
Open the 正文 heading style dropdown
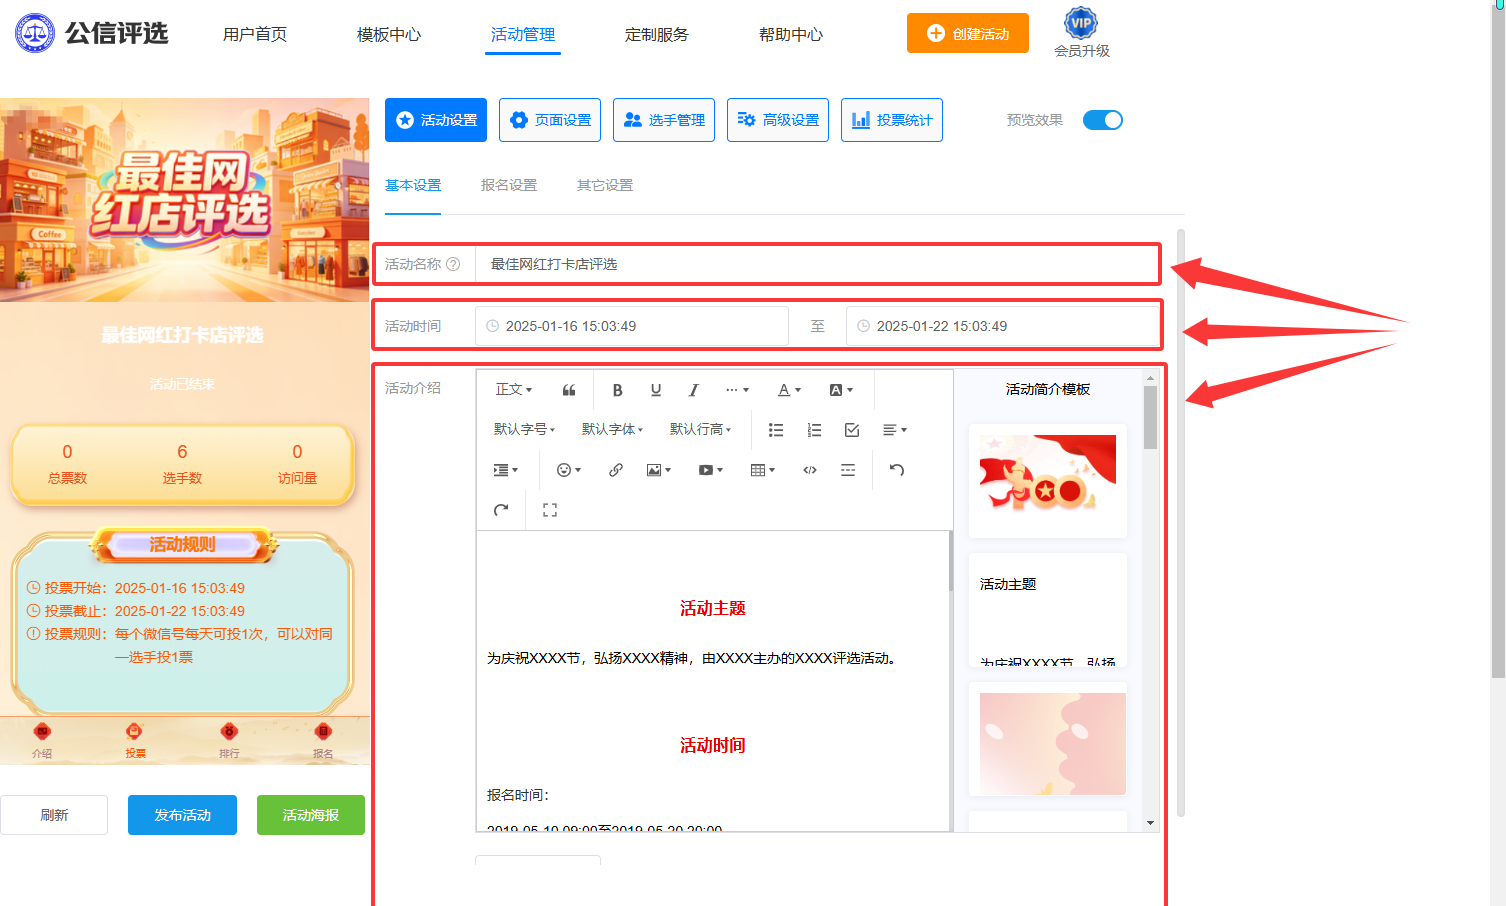tap(514, 390)
